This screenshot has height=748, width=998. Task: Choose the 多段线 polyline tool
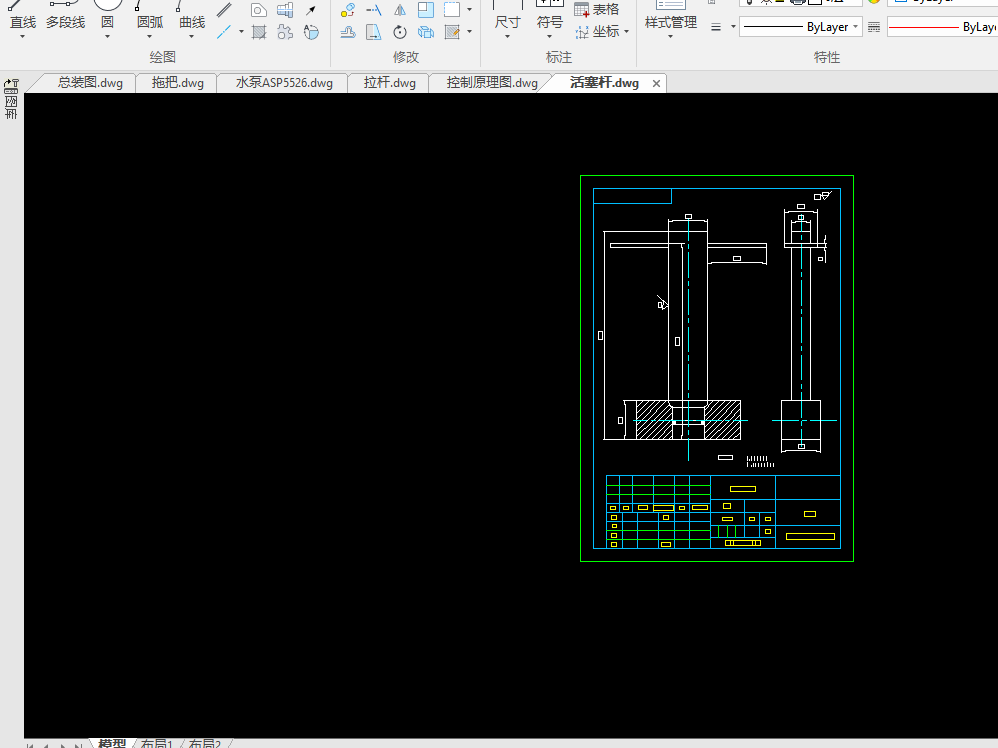click(x=65, y=21)
